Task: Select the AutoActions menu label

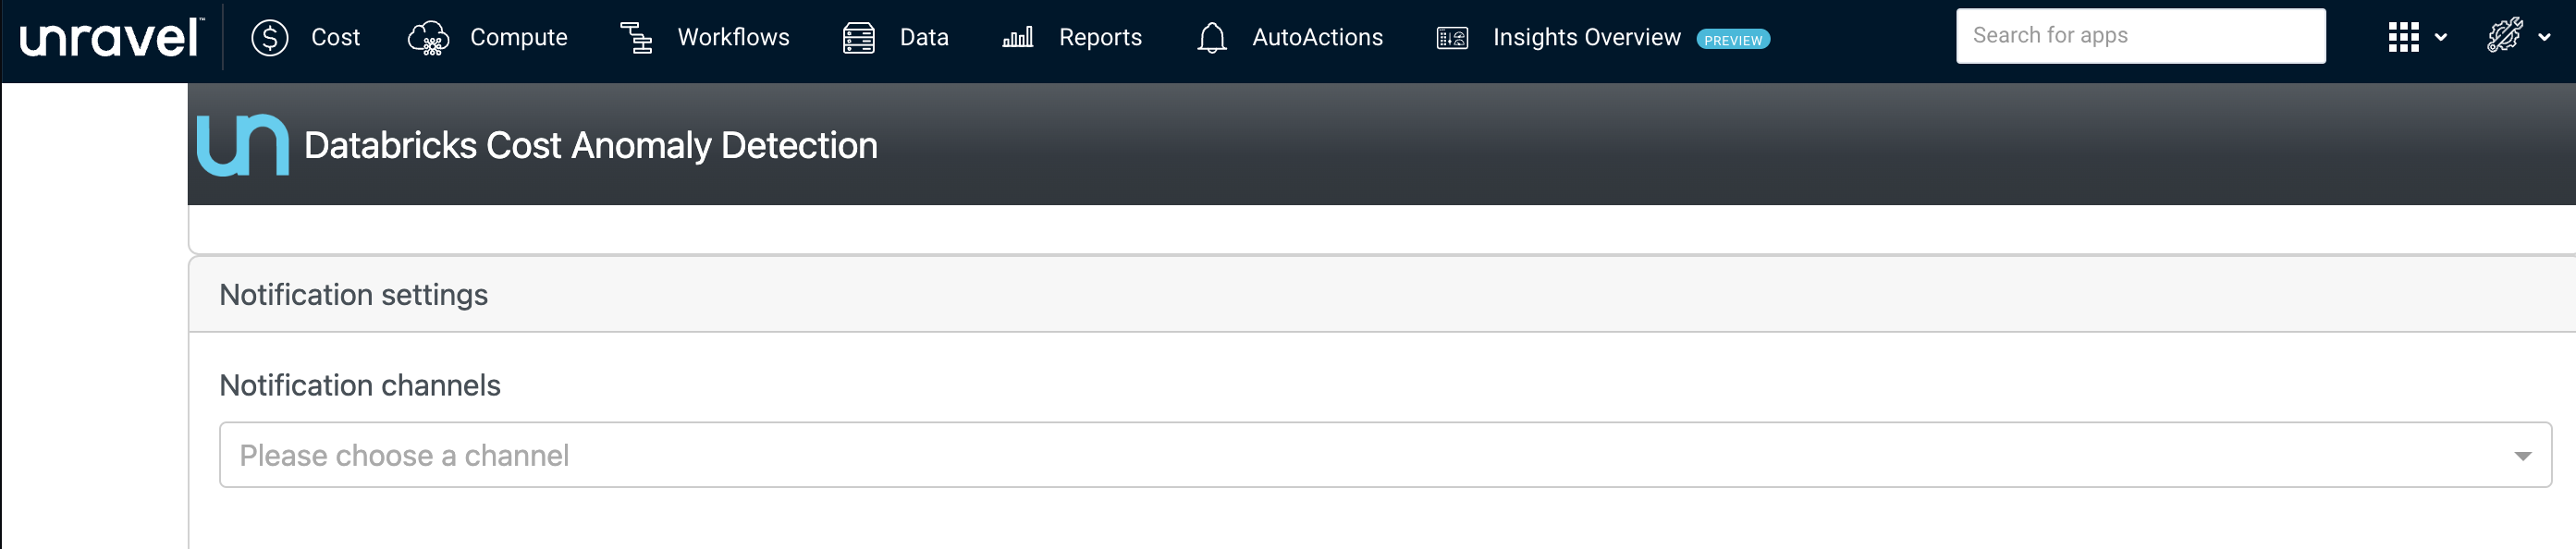Action: pyautogui.click(x=1317, y=38)
